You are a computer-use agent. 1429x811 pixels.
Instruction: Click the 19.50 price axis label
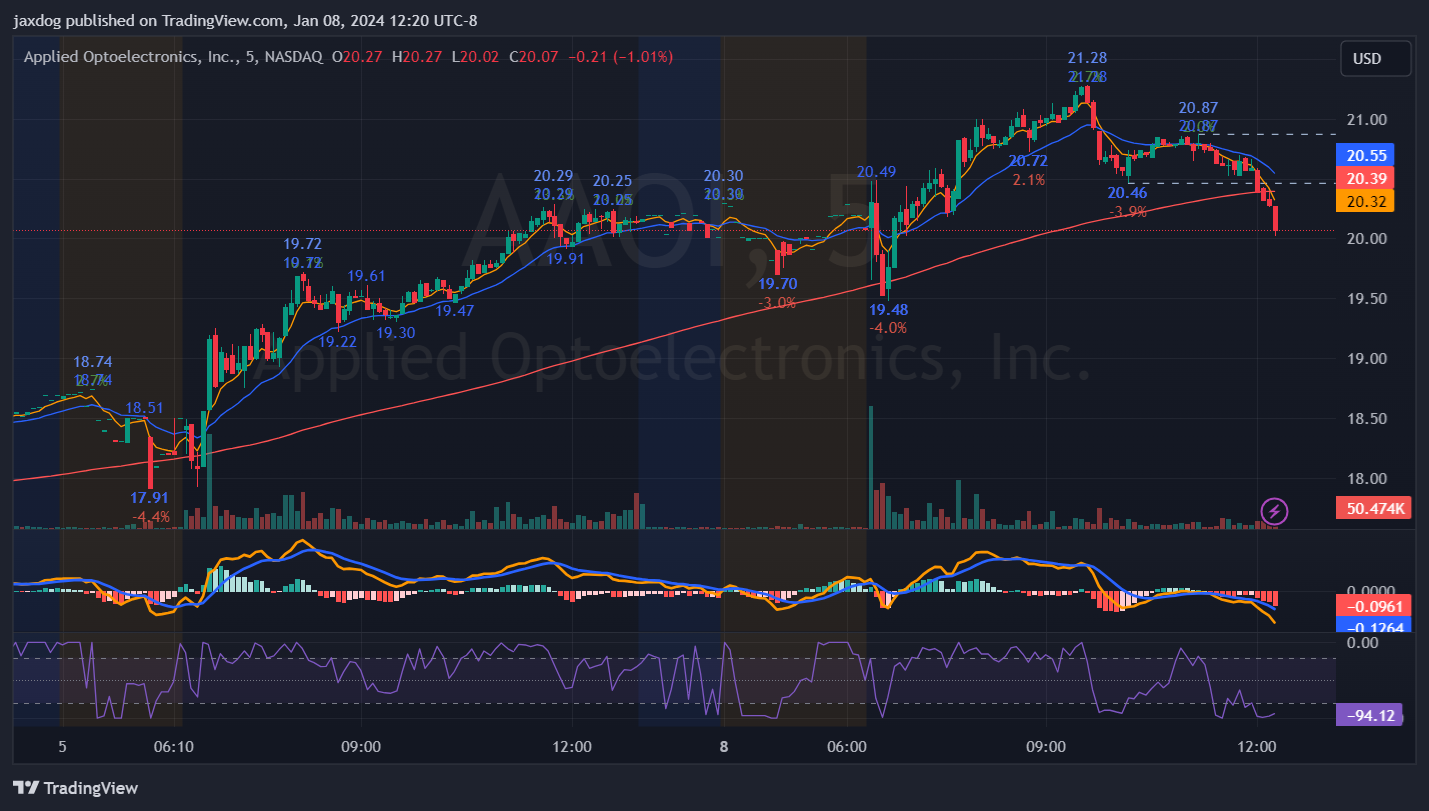point(1366,299)
